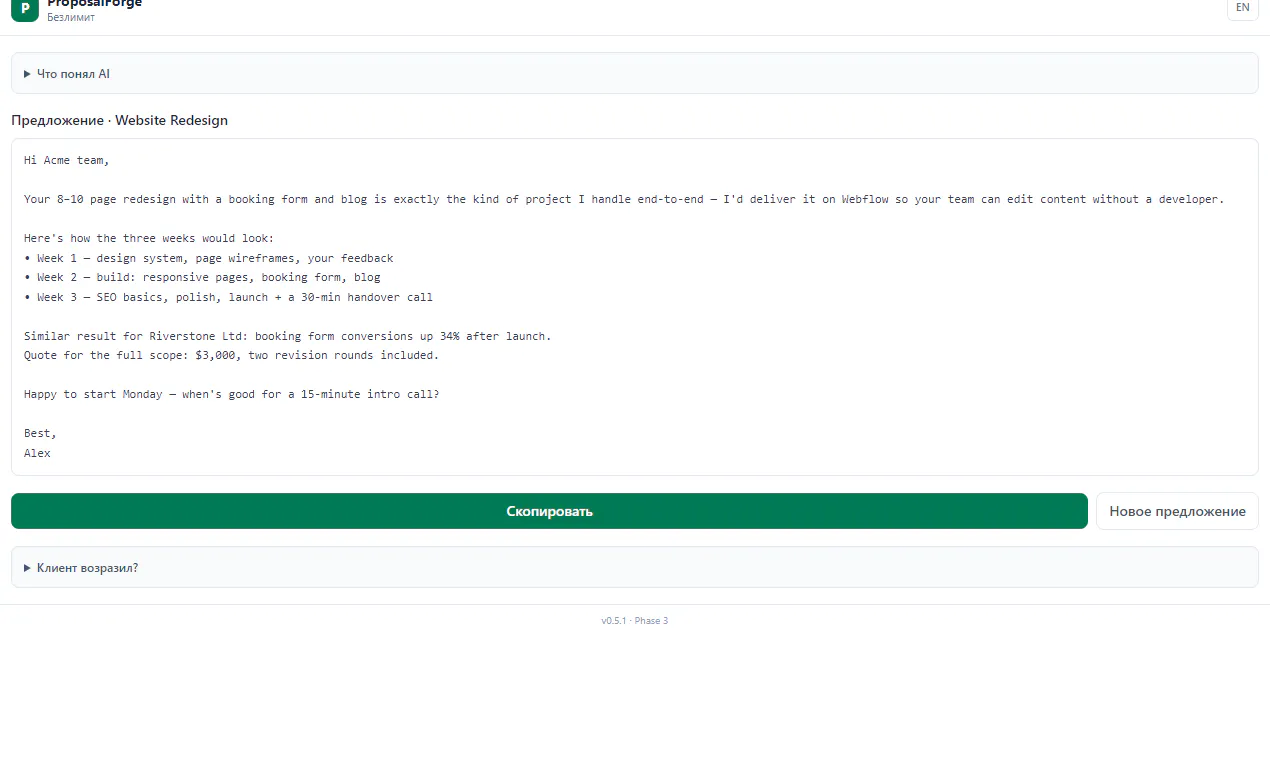1270x760 pixels.
Task: Click the 'Similar result for Riverstone Ltd' line
Action: pyautogui.click(x=288, y=336)
